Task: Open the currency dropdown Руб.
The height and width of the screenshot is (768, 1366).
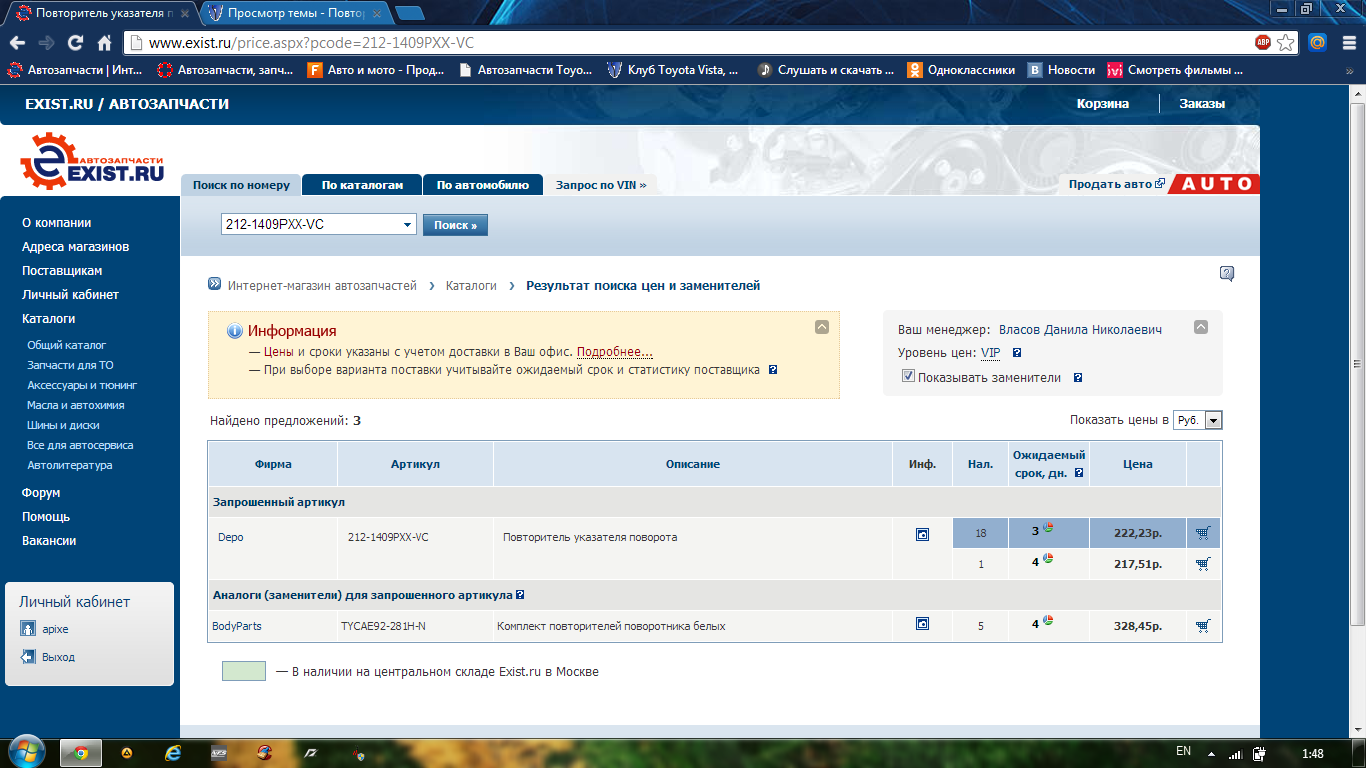Action: pyautogui.click(x=1213, y=421)
